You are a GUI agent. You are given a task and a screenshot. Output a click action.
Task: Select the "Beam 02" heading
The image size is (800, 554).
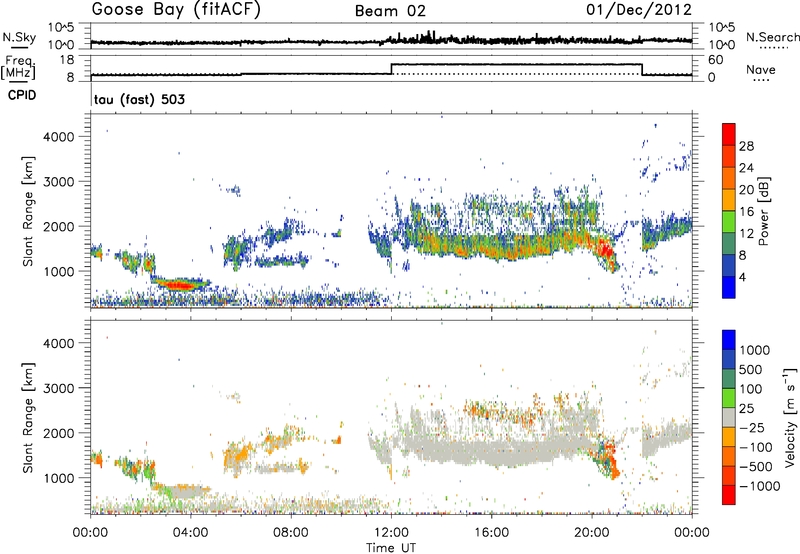(390, 11)
